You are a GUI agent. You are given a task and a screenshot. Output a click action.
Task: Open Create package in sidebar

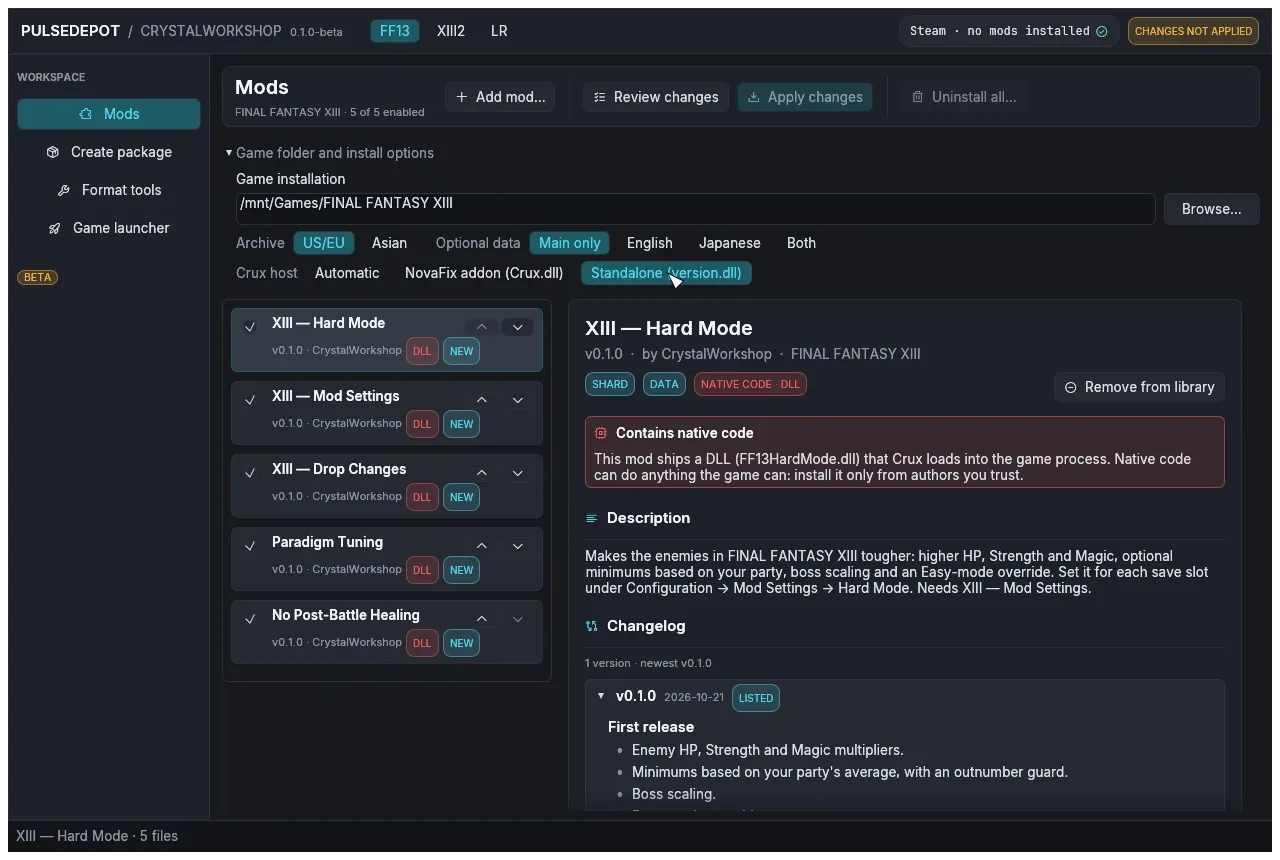109,152
